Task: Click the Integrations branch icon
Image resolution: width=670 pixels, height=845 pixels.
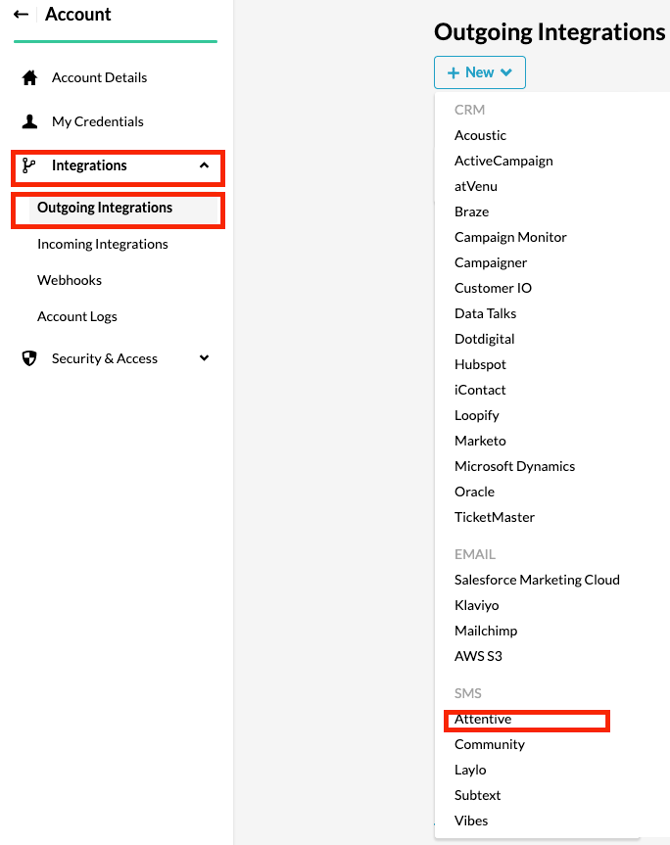Action: pos(29,166)
